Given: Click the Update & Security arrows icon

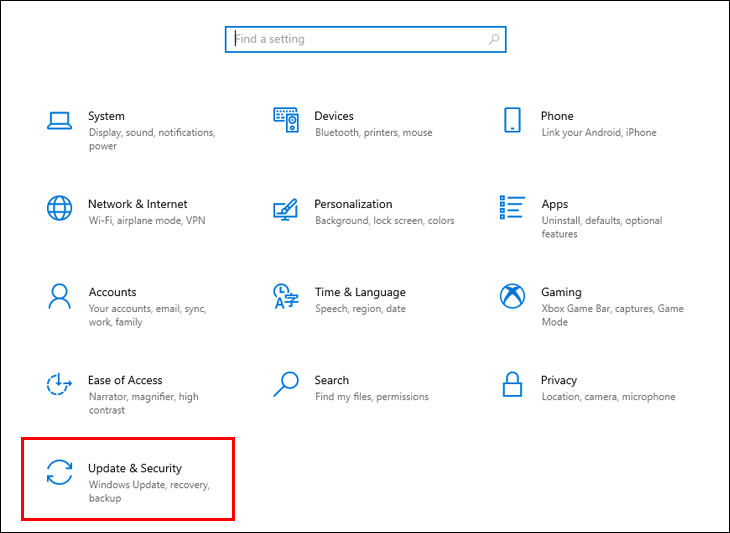Looking at the screenshot, I should tap(60, 472).
